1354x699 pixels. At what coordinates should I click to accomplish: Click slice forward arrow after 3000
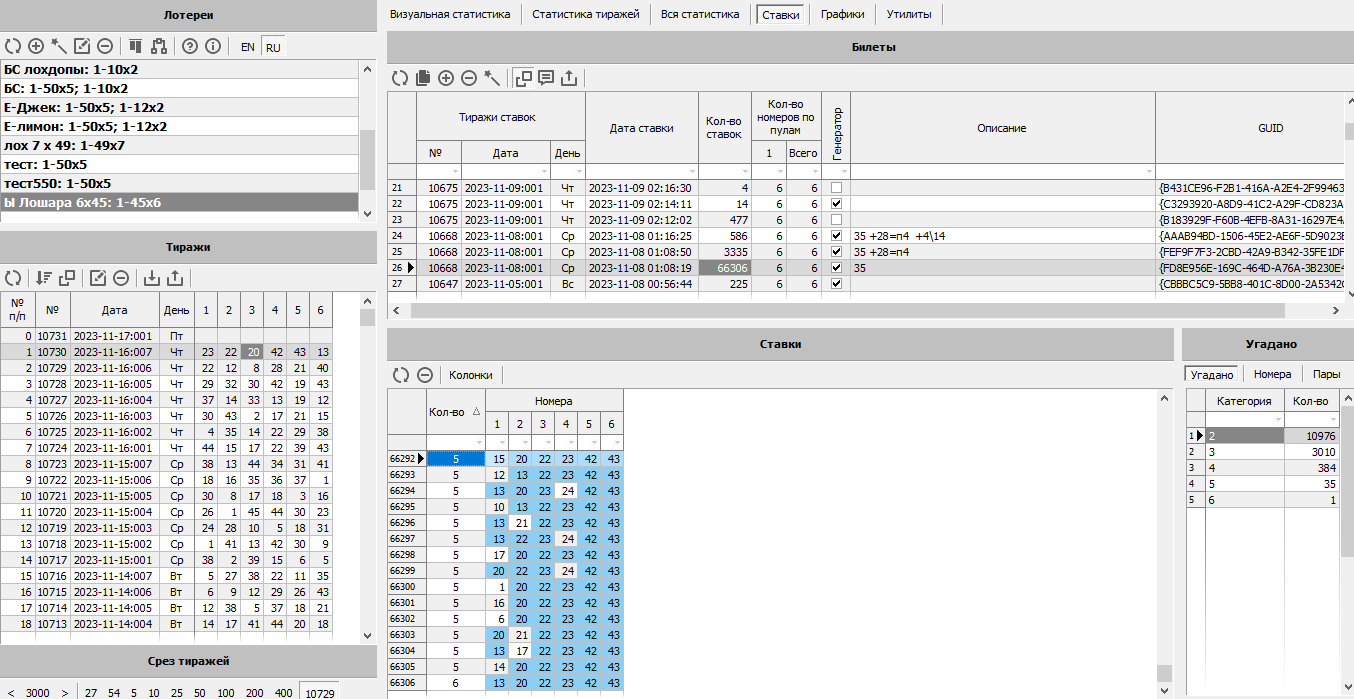(x=64, y=693)
